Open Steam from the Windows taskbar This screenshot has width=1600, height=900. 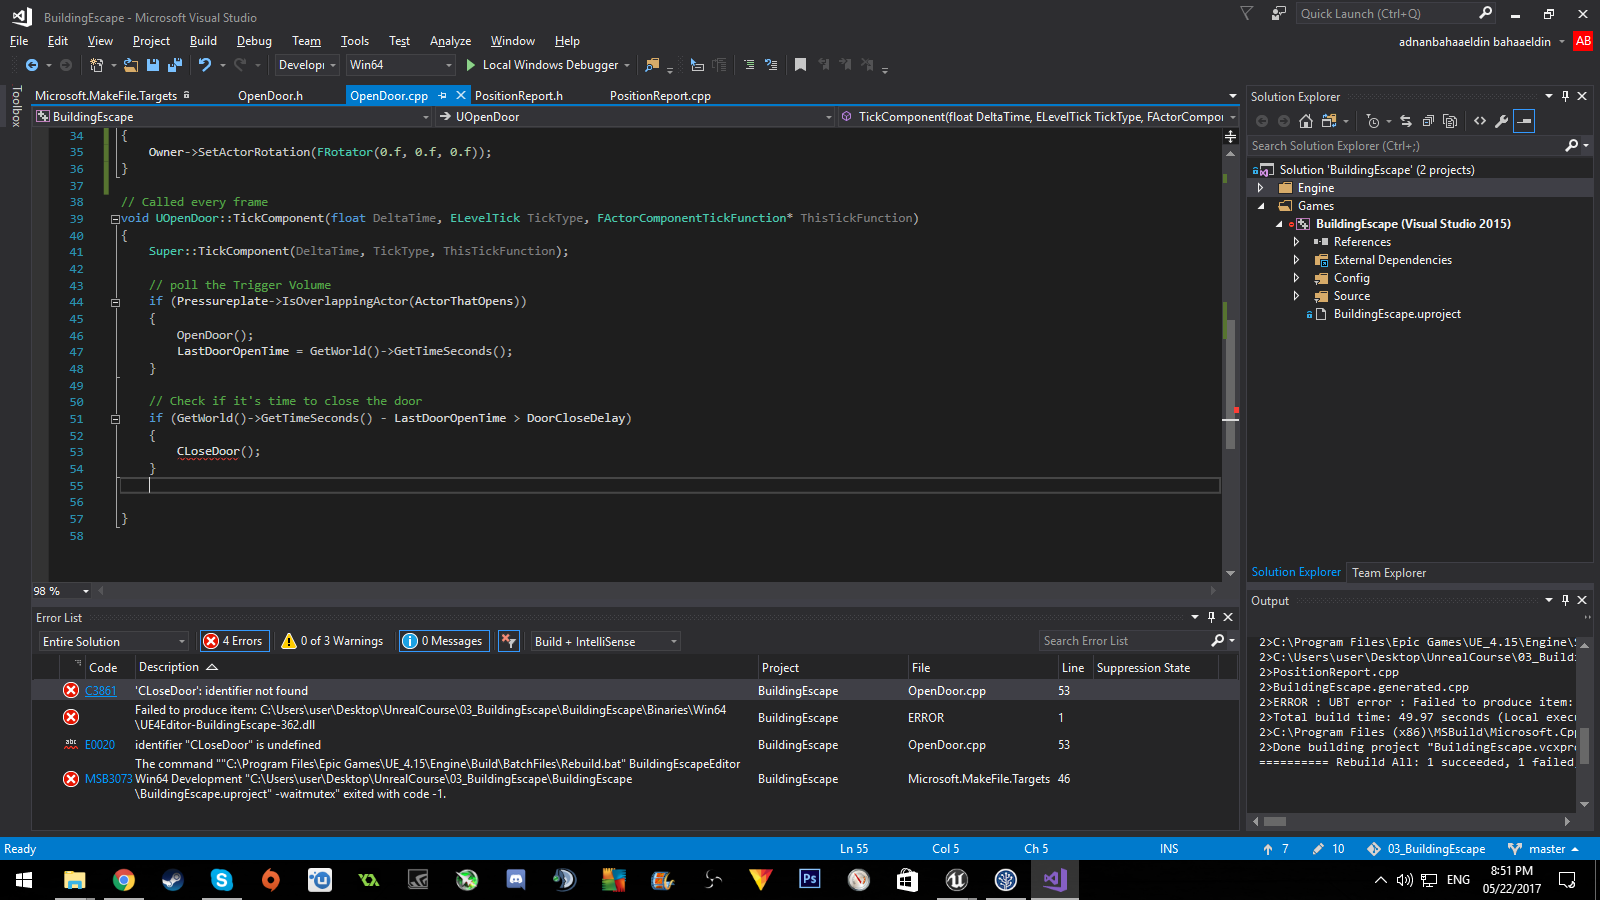pyautogui.click(x=172, y=880)
